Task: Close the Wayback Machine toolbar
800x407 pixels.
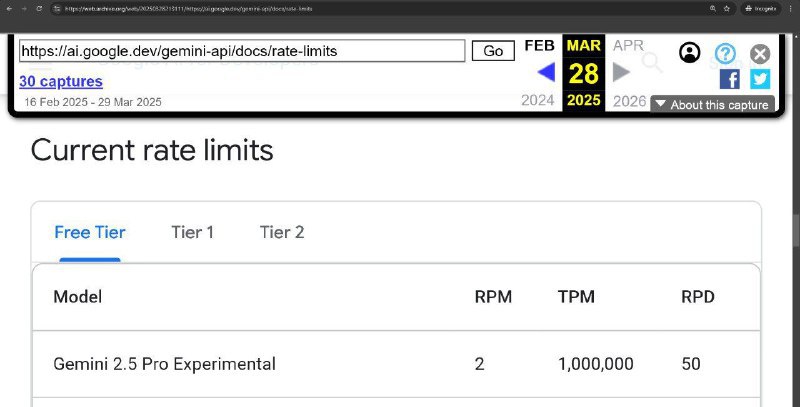Action: (x=760, y=54)
